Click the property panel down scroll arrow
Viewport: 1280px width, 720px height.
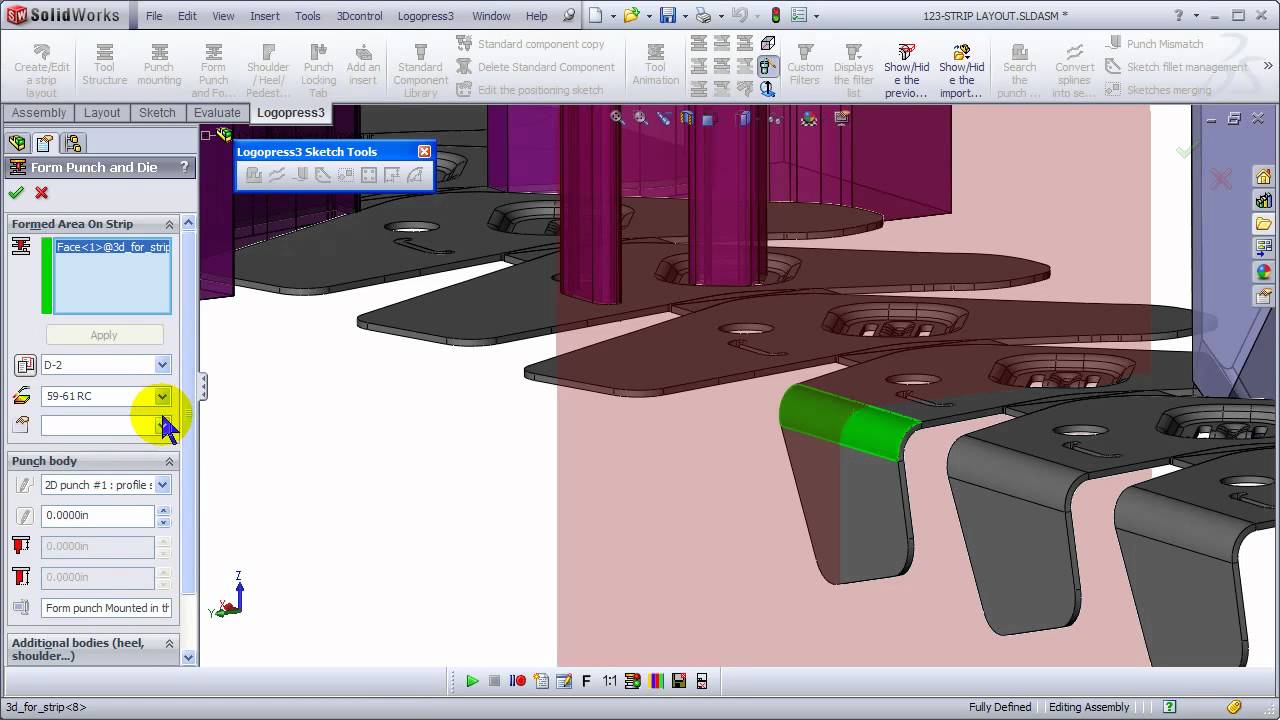click(x=189, y=657)
